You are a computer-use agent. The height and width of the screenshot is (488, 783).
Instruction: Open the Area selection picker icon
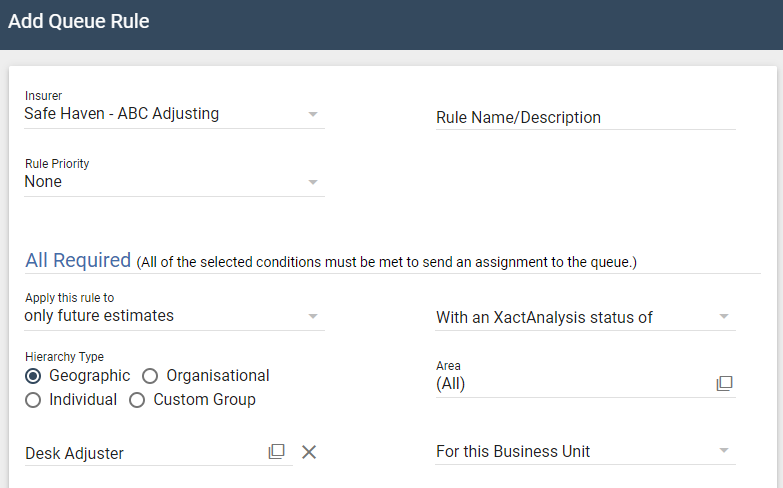coord(725,383)
